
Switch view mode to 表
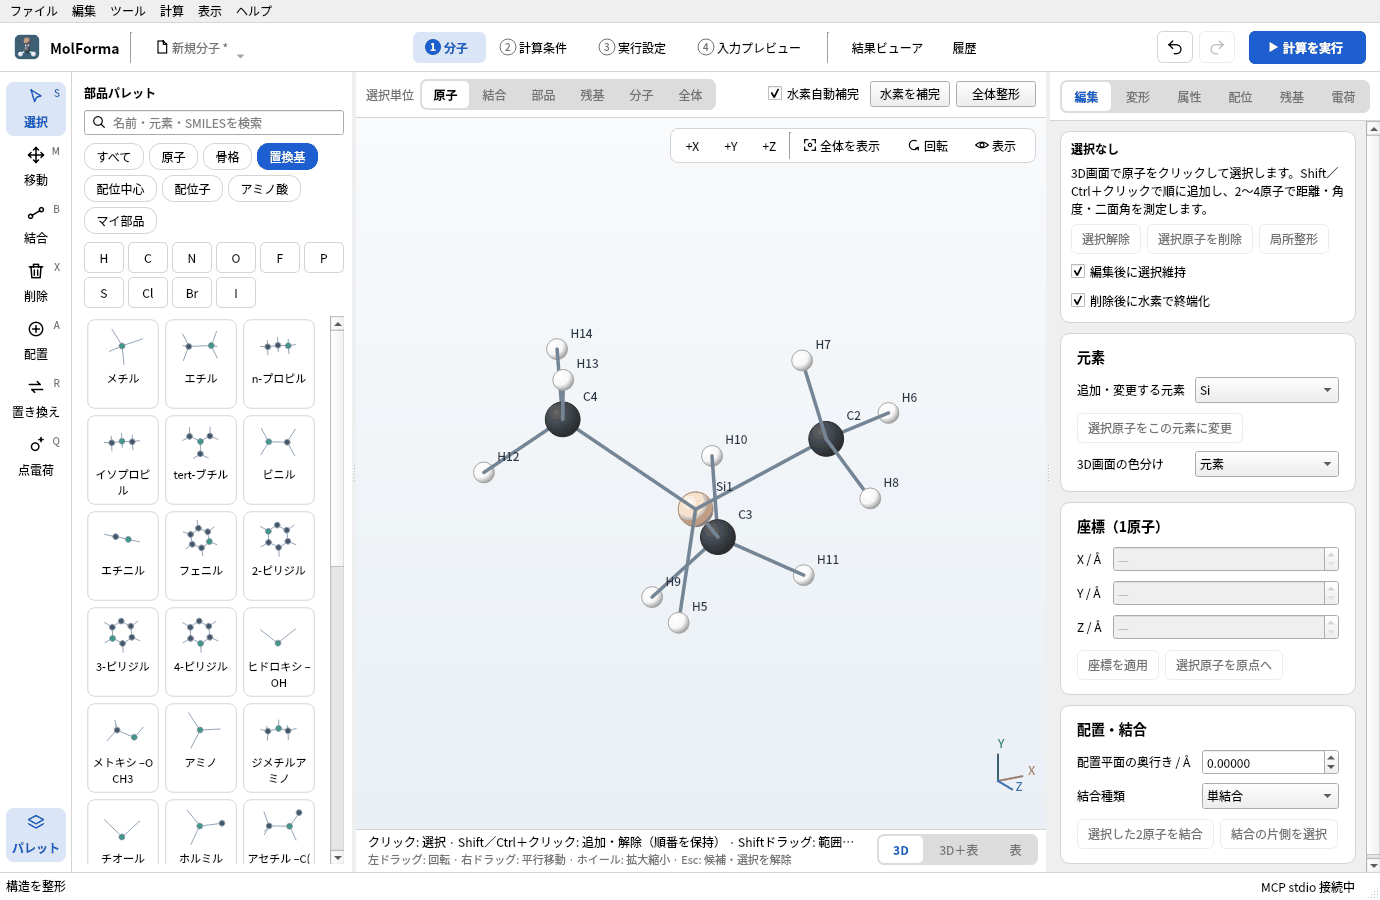click(x=1015, y=850)
